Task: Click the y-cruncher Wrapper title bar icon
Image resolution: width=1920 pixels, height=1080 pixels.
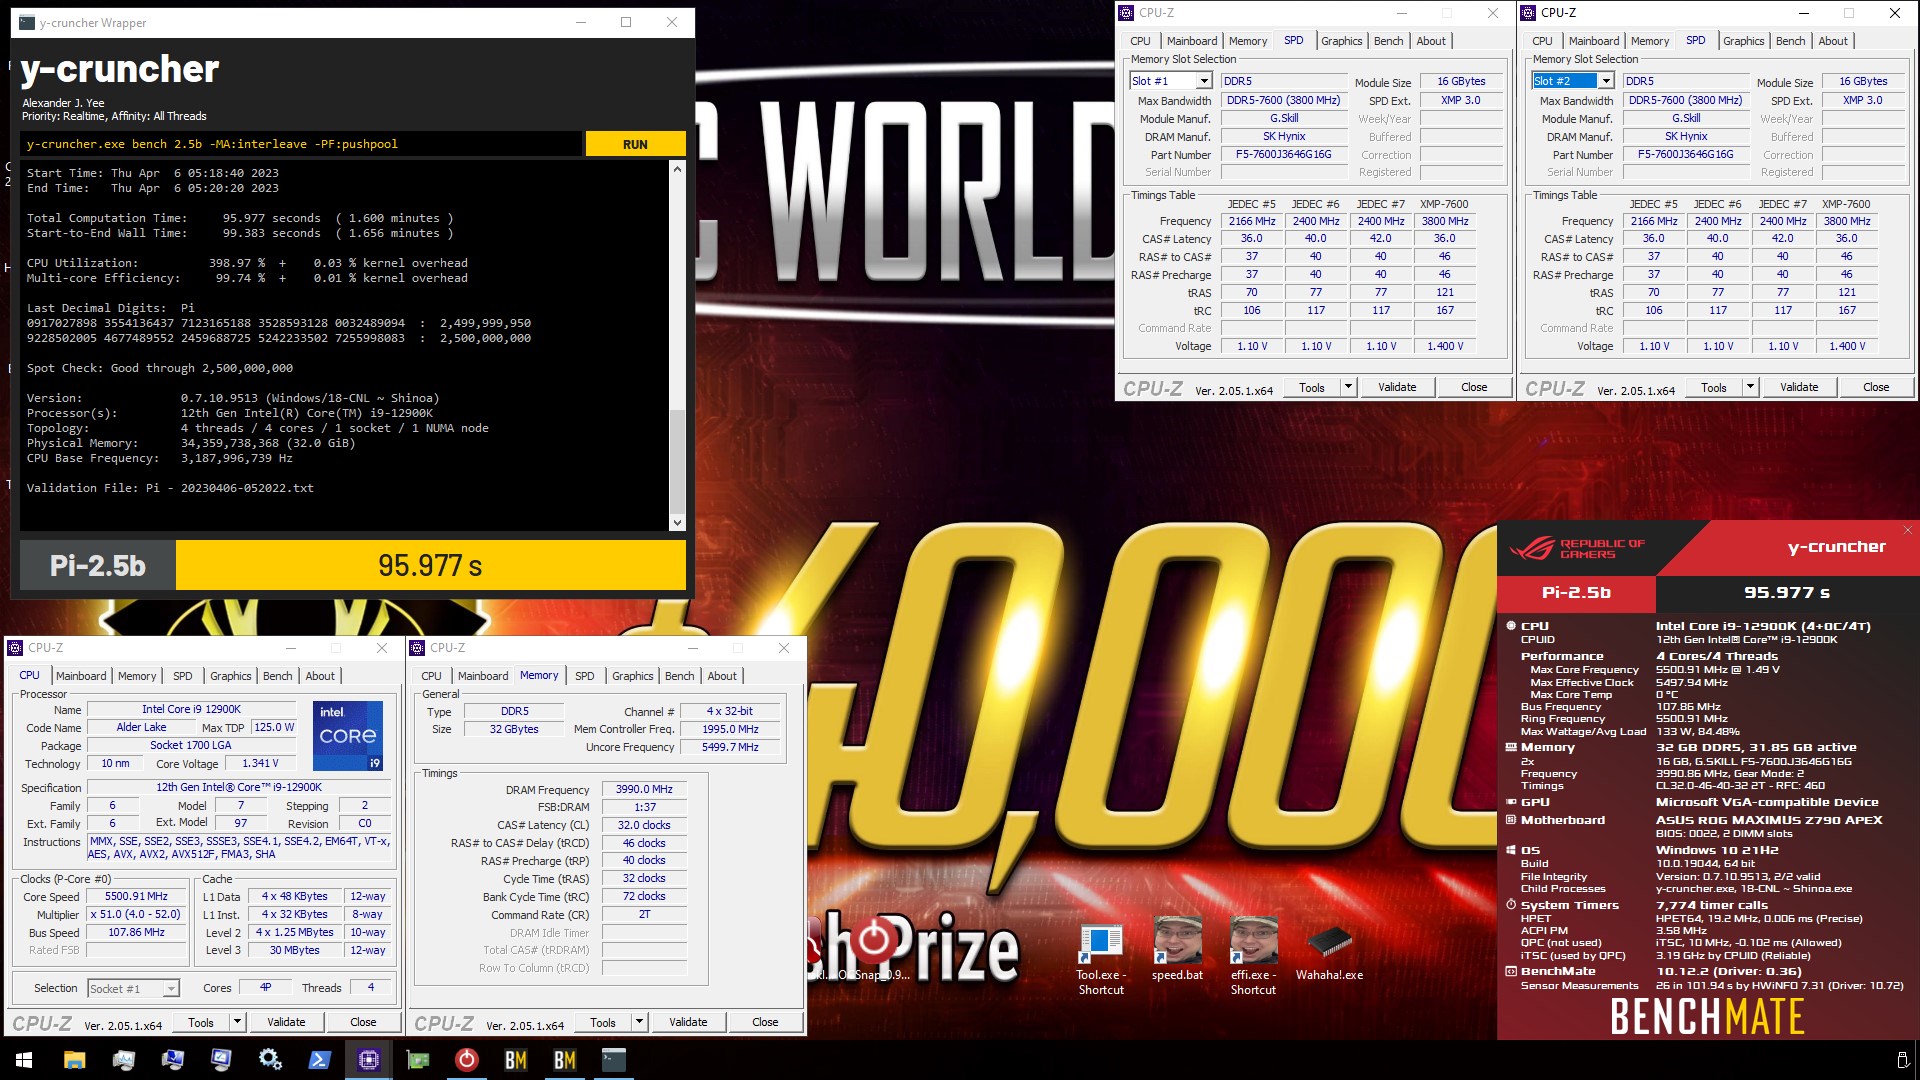Action: (27, 22)
